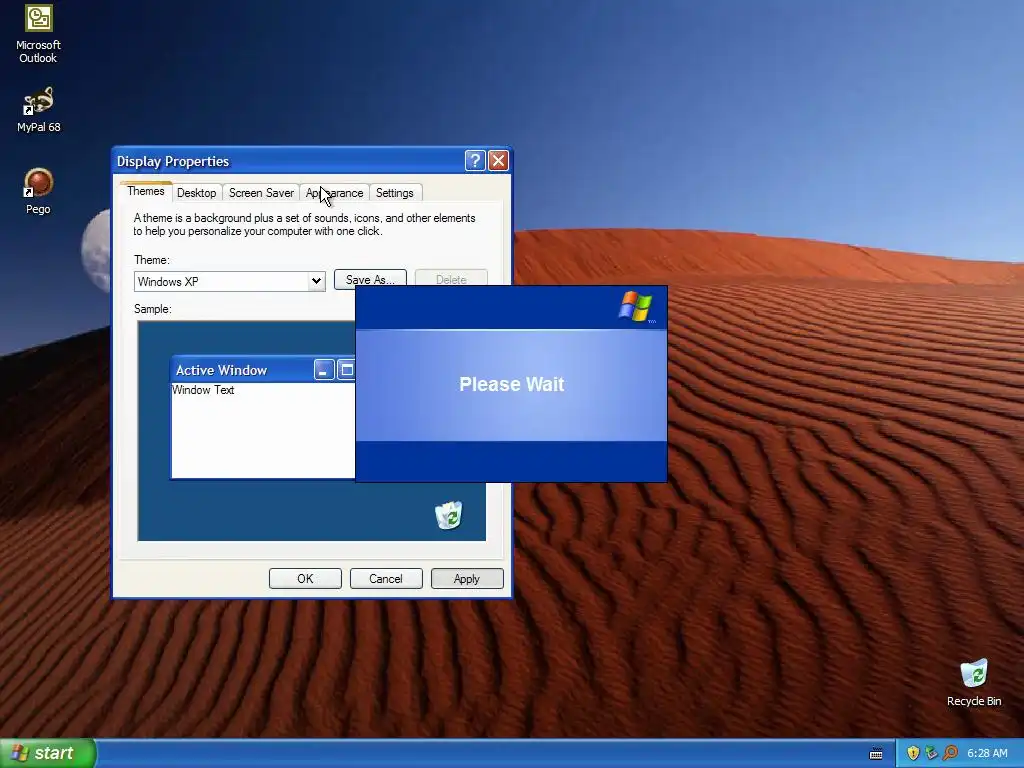
Task: Open the Screen Saver tab
Action: (261, 193)
